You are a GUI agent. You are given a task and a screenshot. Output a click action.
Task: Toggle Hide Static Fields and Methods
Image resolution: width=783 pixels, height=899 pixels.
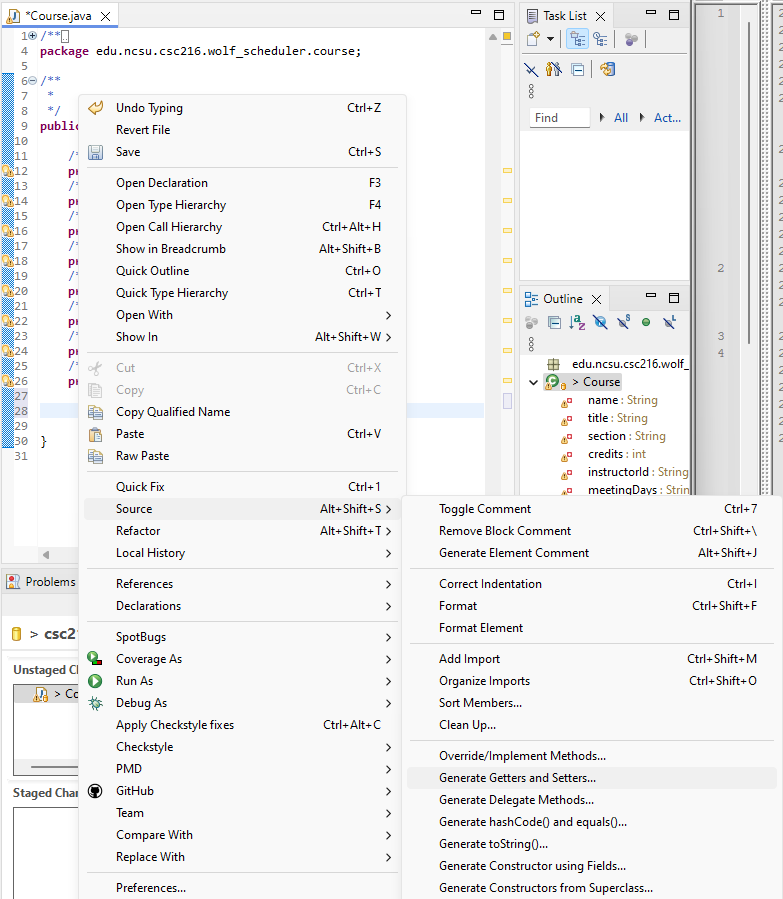[623, 322]
